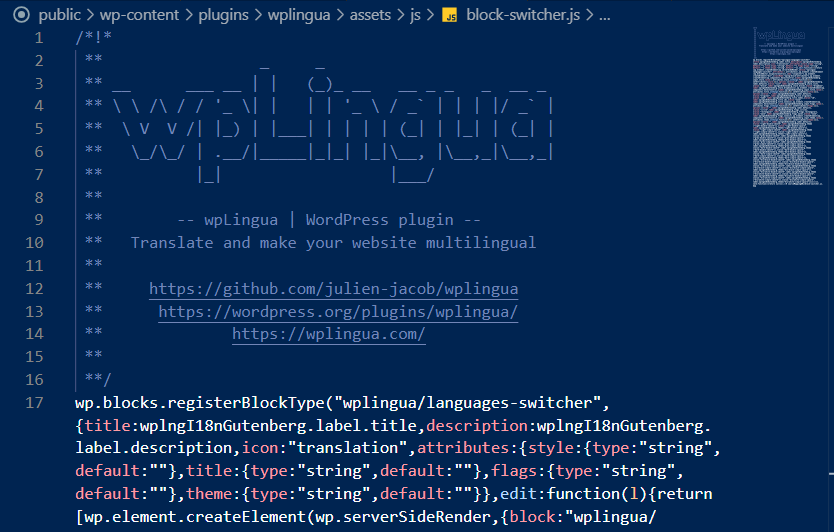Open the trailing '...' breadcrumb symbol list

point(605,15)
